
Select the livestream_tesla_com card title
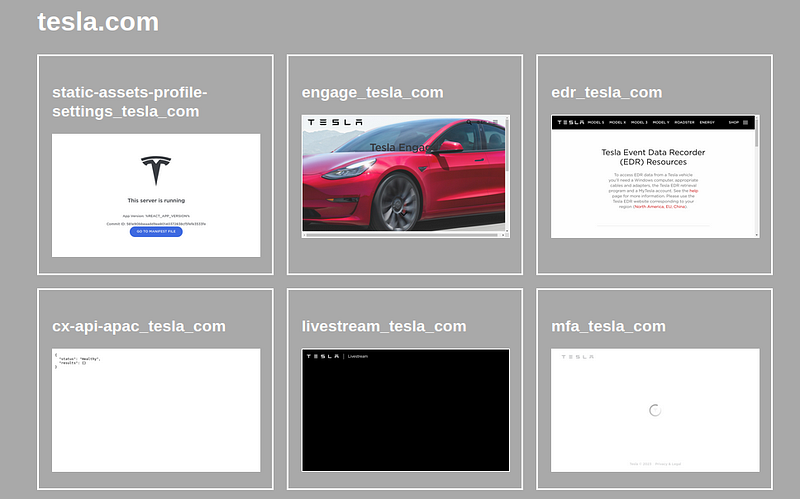384,326
